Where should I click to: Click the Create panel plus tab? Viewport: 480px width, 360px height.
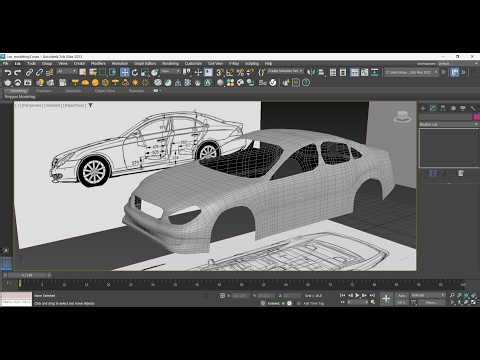(423, 108)
